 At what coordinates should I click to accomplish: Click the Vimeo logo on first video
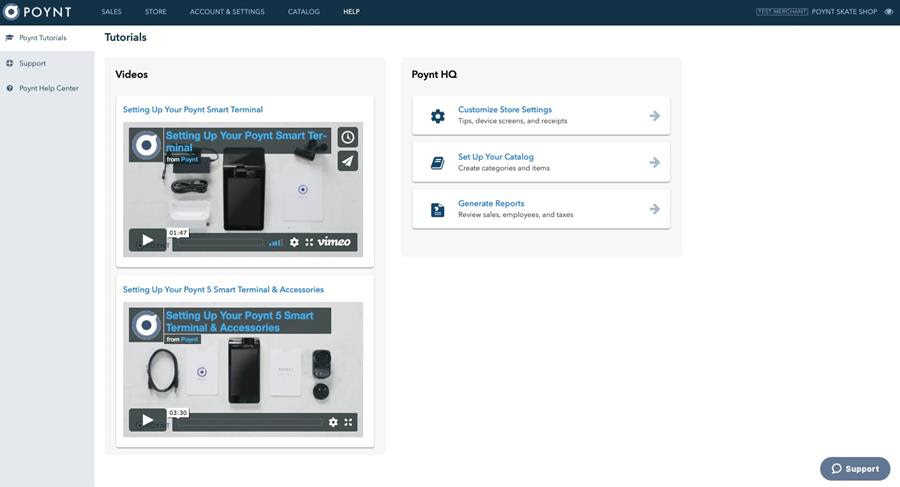coord(334,242)
